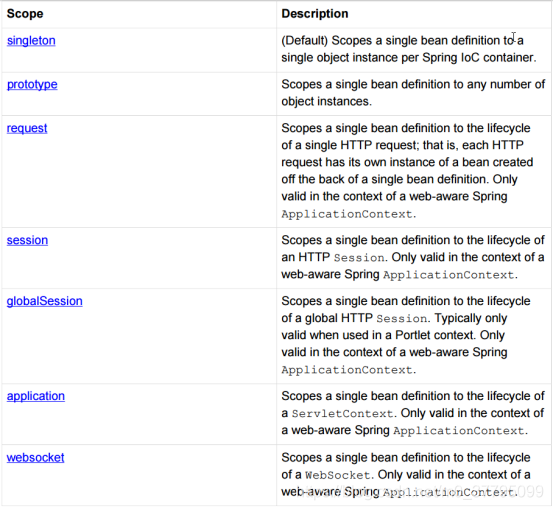The height and width of the screenshot is (510, 553).
Task: Select the singleton description starting '(Default) Scopes'
Action: click(409, 49)
